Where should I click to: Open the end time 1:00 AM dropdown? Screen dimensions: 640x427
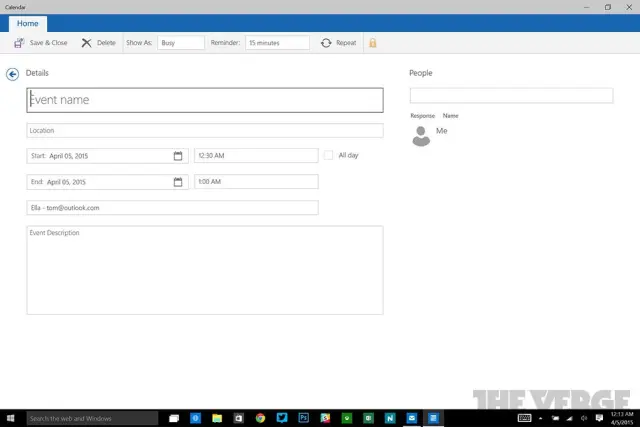tap(255, 182)
